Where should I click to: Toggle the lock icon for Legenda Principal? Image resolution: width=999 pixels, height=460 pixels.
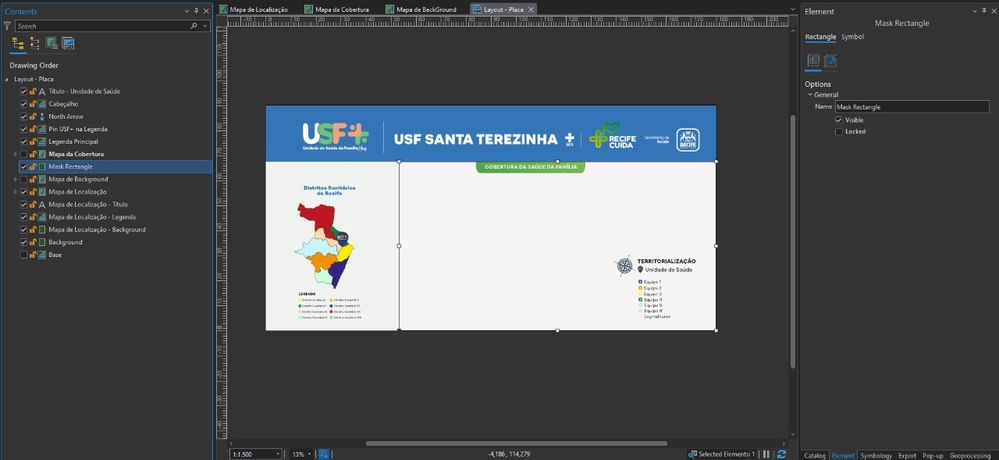(x=32, y=141)
